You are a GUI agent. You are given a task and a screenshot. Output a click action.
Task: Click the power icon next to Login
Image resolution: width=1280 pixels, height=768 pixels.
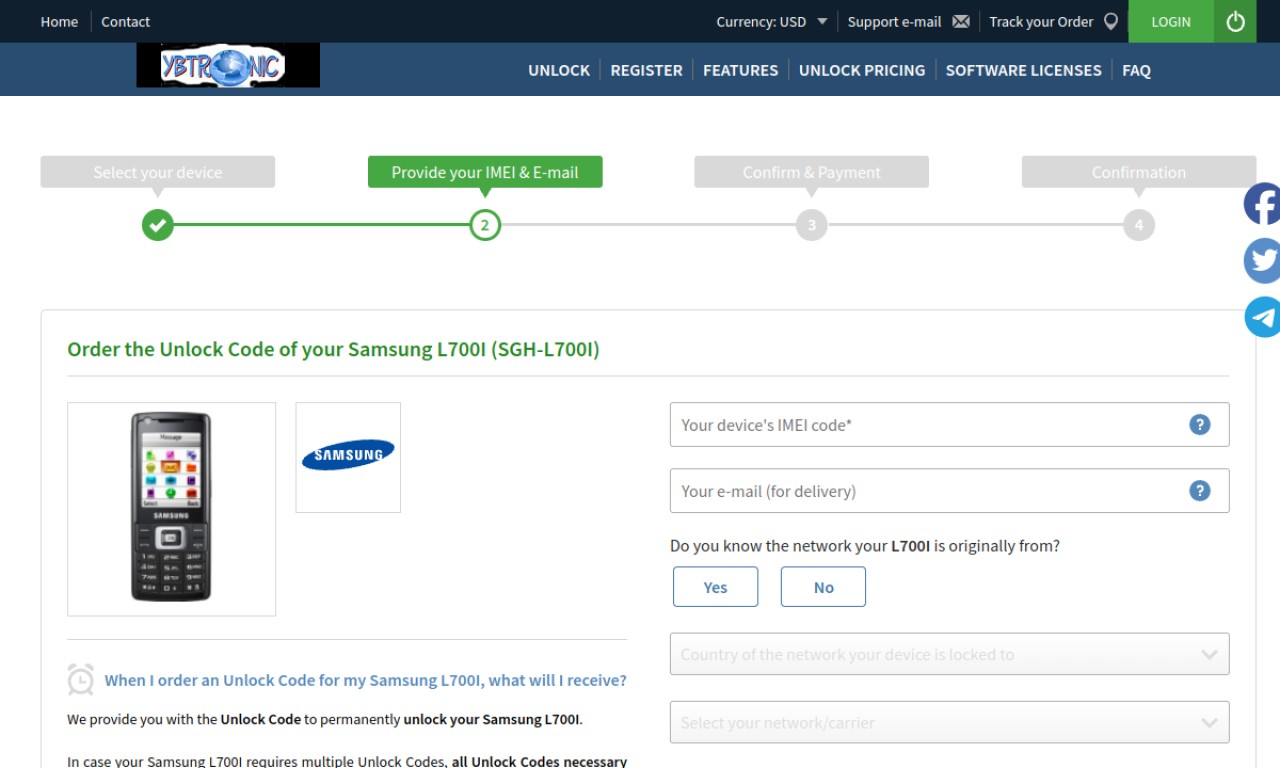1235,21
